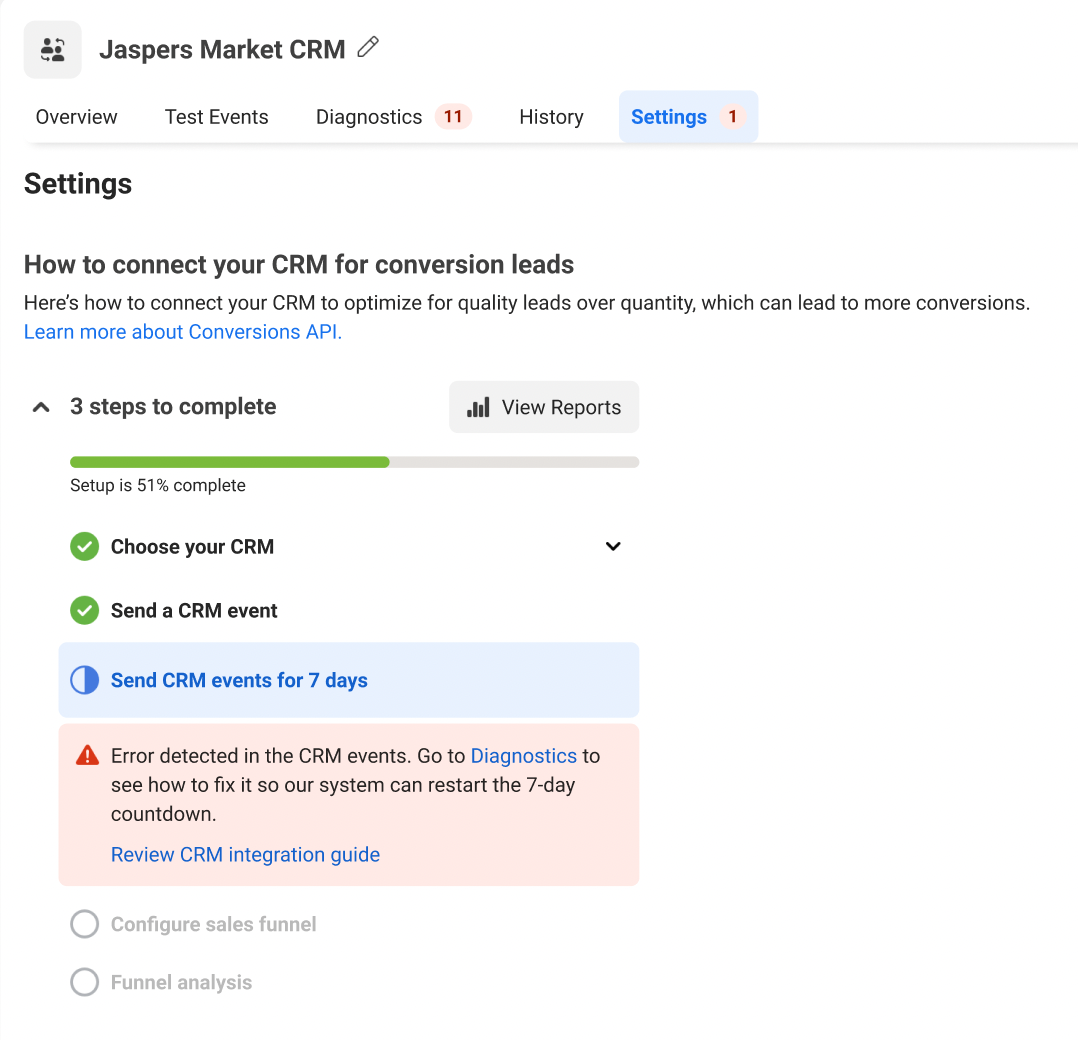Switch to the Test Events tab
Screen dimensions: 1078x1040
pos(217,117)
